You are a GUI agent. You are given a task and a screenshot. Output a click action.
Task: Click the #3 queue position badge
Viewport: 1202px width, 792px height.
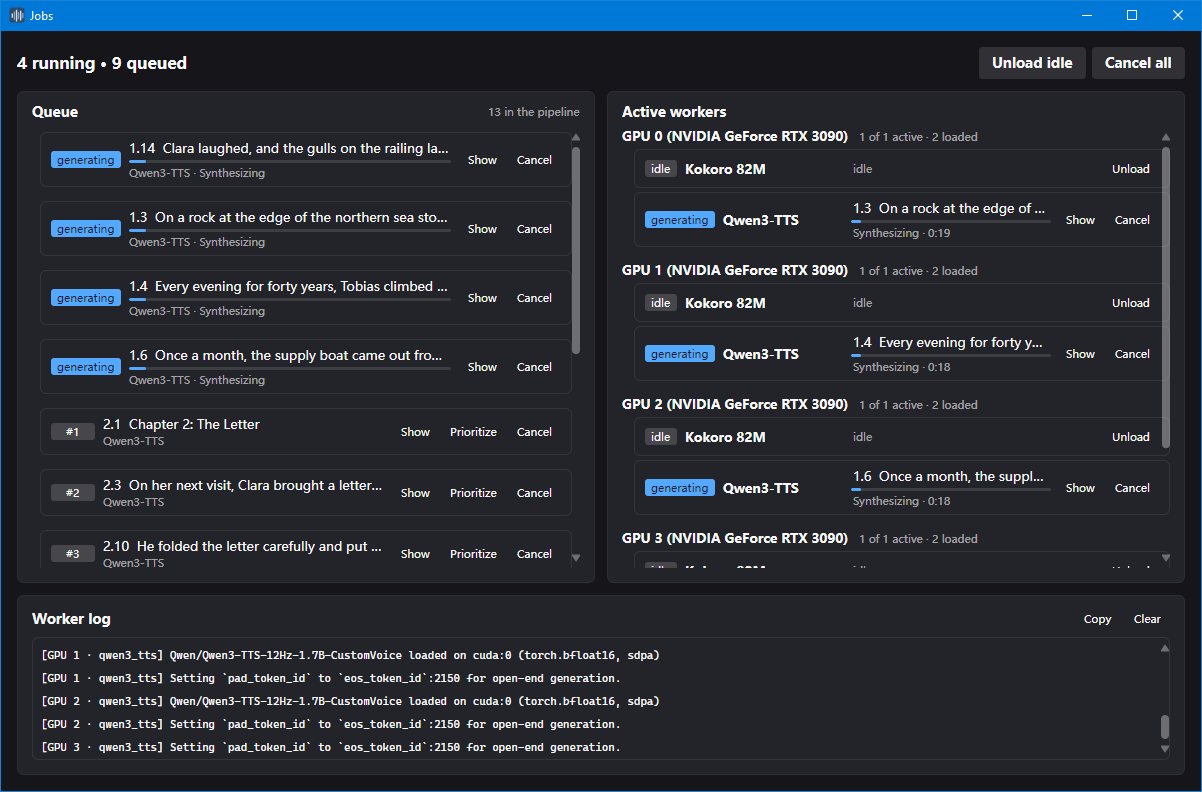[x=73, y=554]
